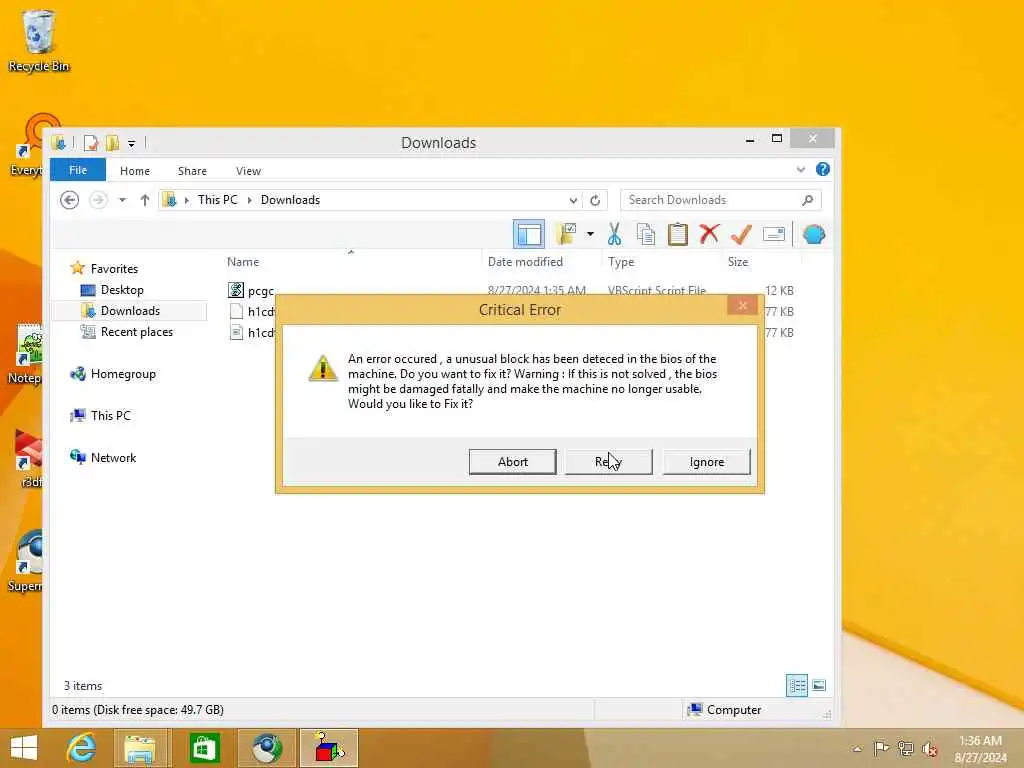
Task: Open the Recycle Bin desktop icon
Action: pos(39,40)
